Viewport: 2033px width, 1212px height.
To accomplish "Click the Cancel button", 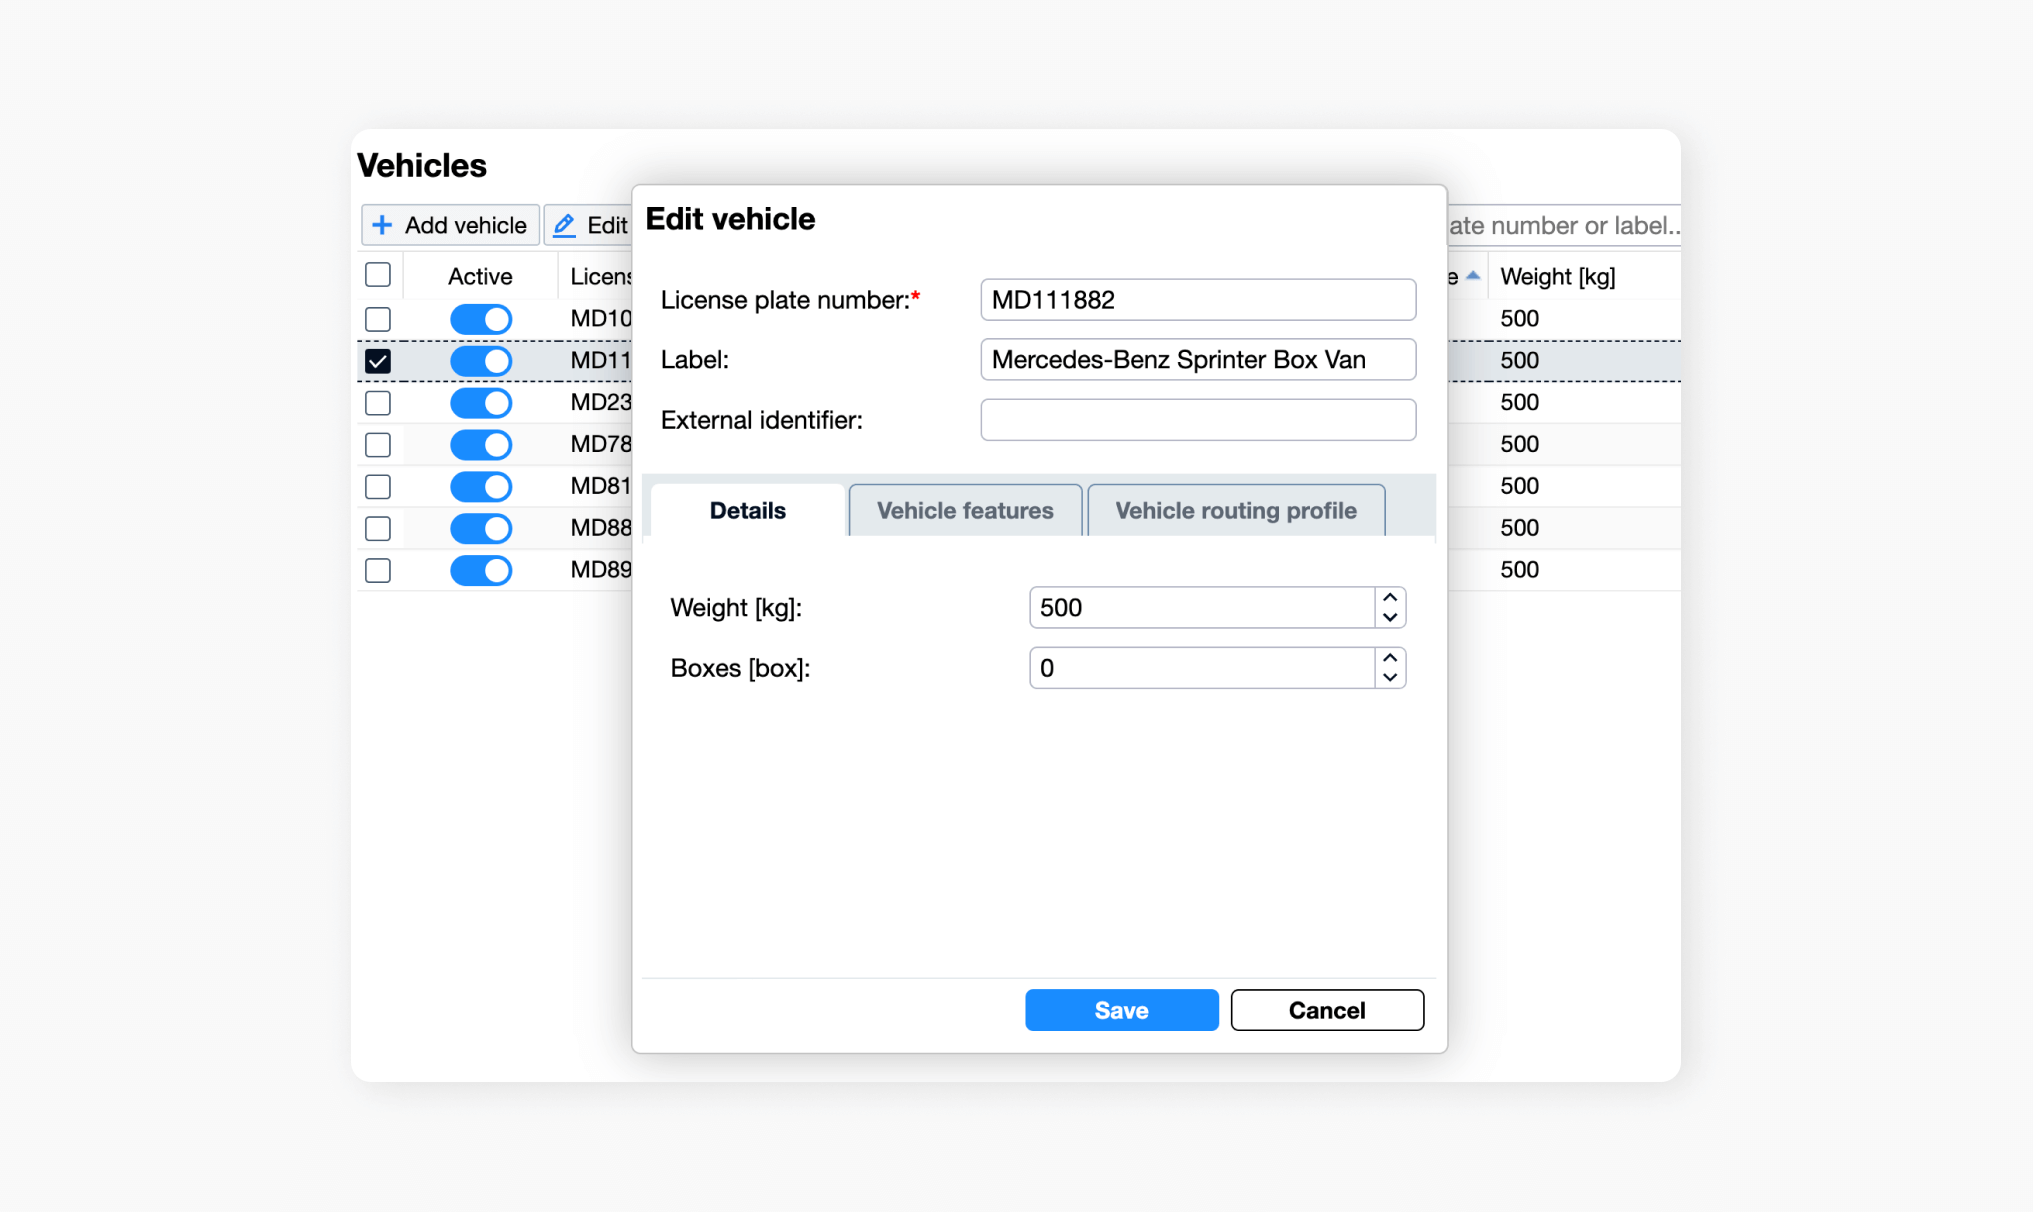I will tap(1326, 1010).
